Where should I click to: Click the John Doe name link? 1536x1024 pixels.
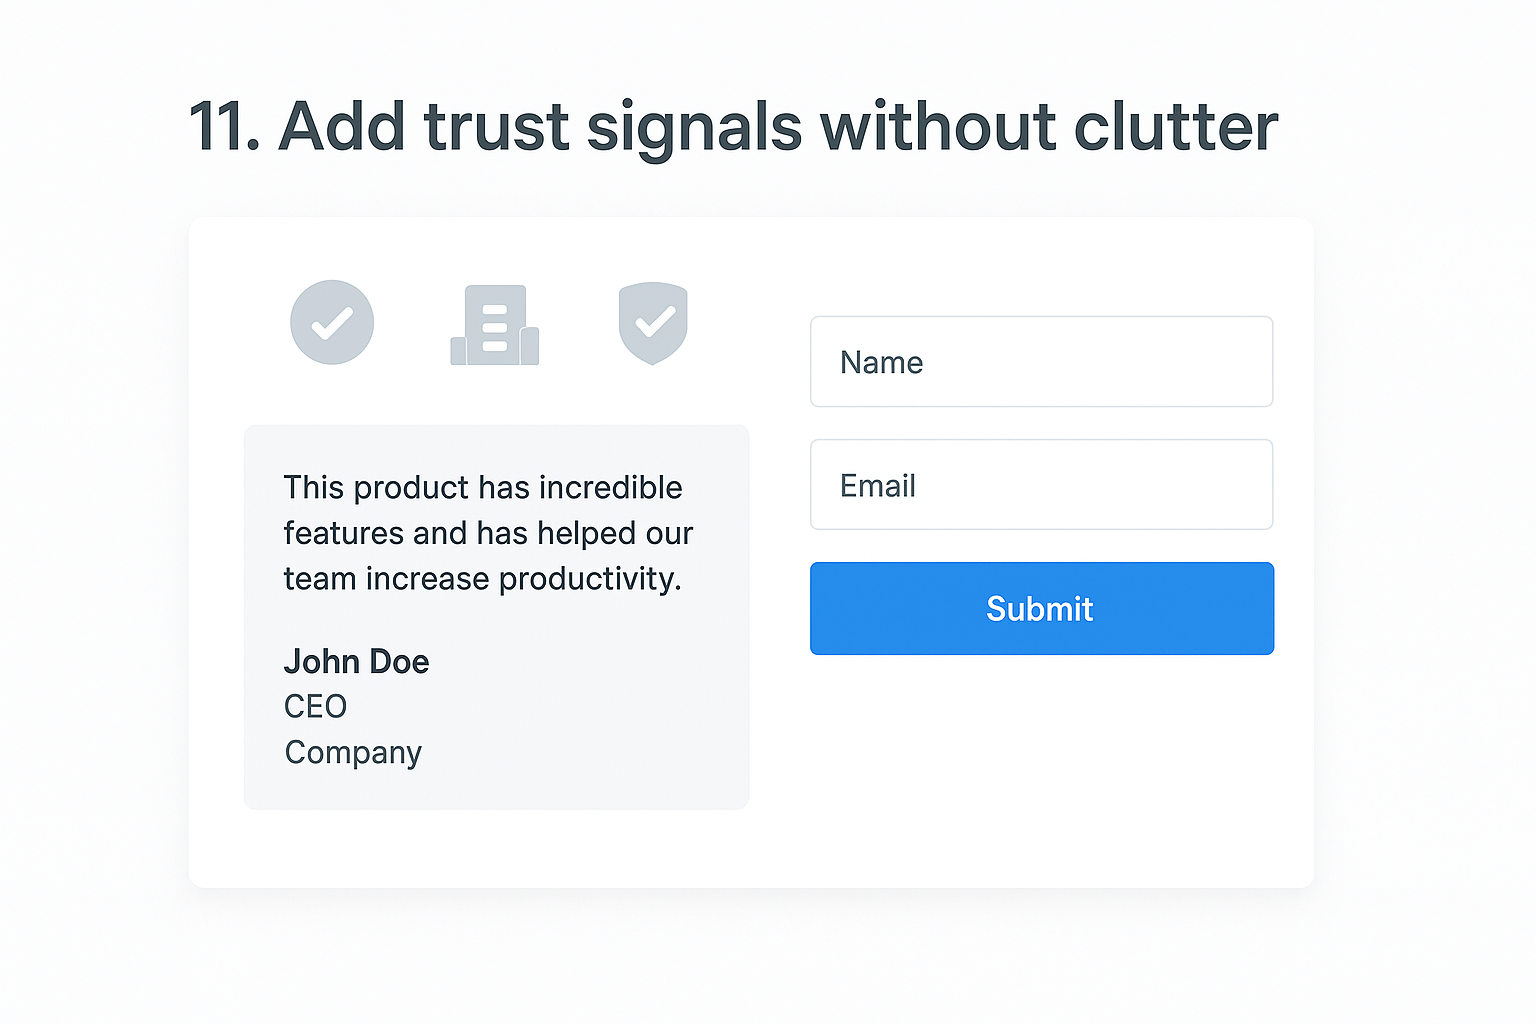356,661
